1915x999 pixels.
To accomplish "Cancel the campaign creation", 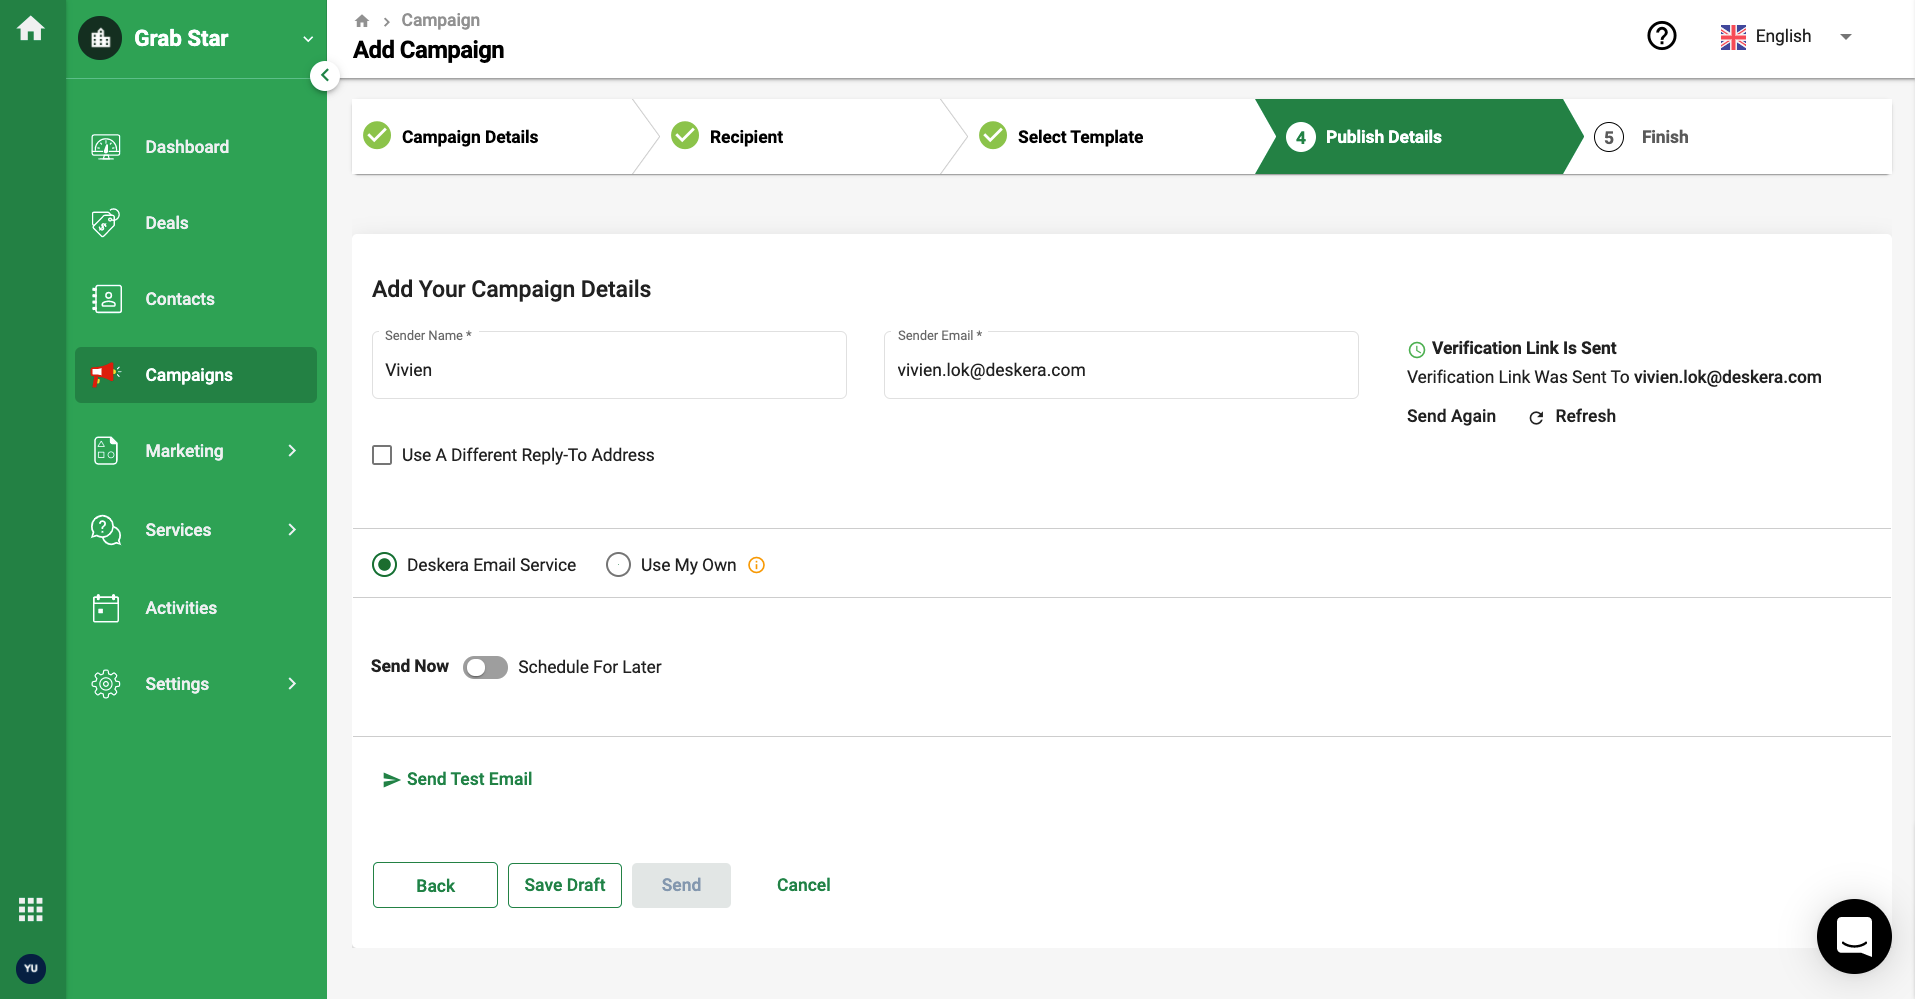I will click(803, 885).
